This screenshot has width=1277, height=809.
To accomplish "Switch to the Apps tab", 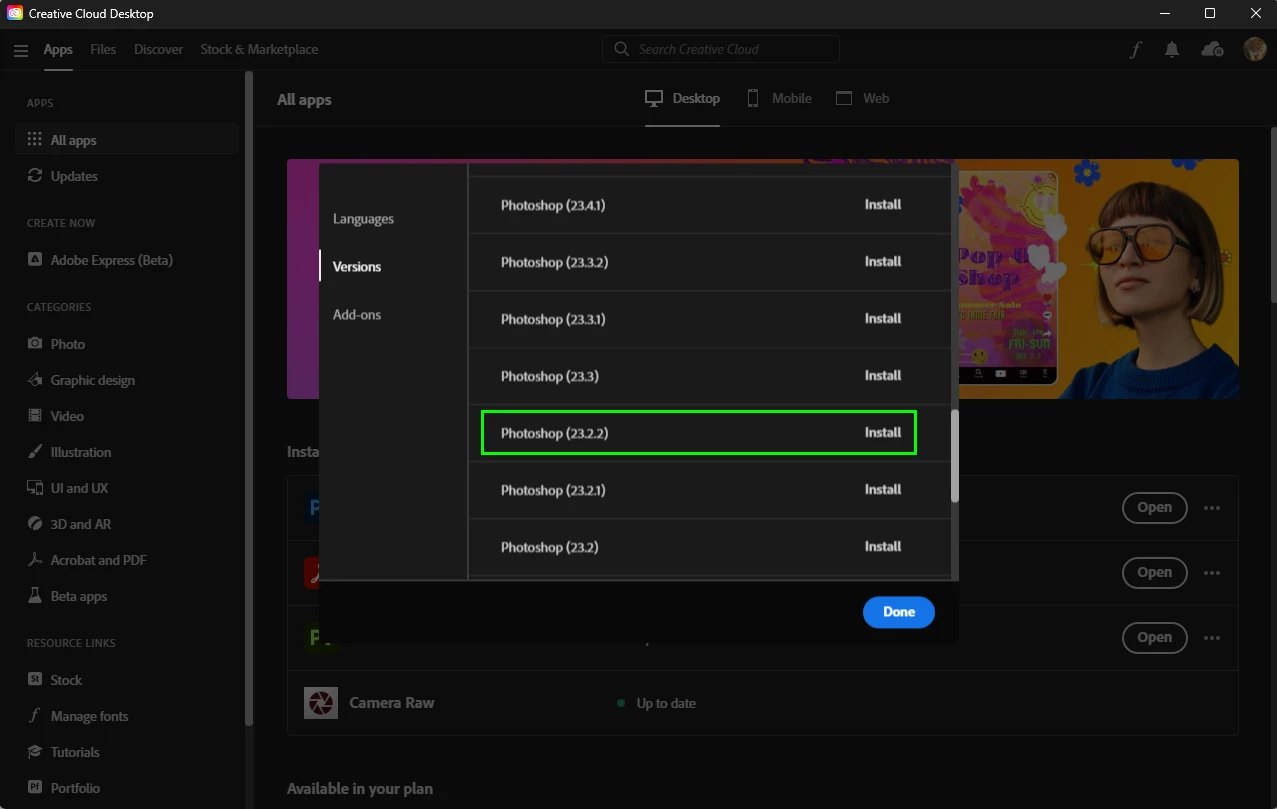I will click(x=58, y=49).
